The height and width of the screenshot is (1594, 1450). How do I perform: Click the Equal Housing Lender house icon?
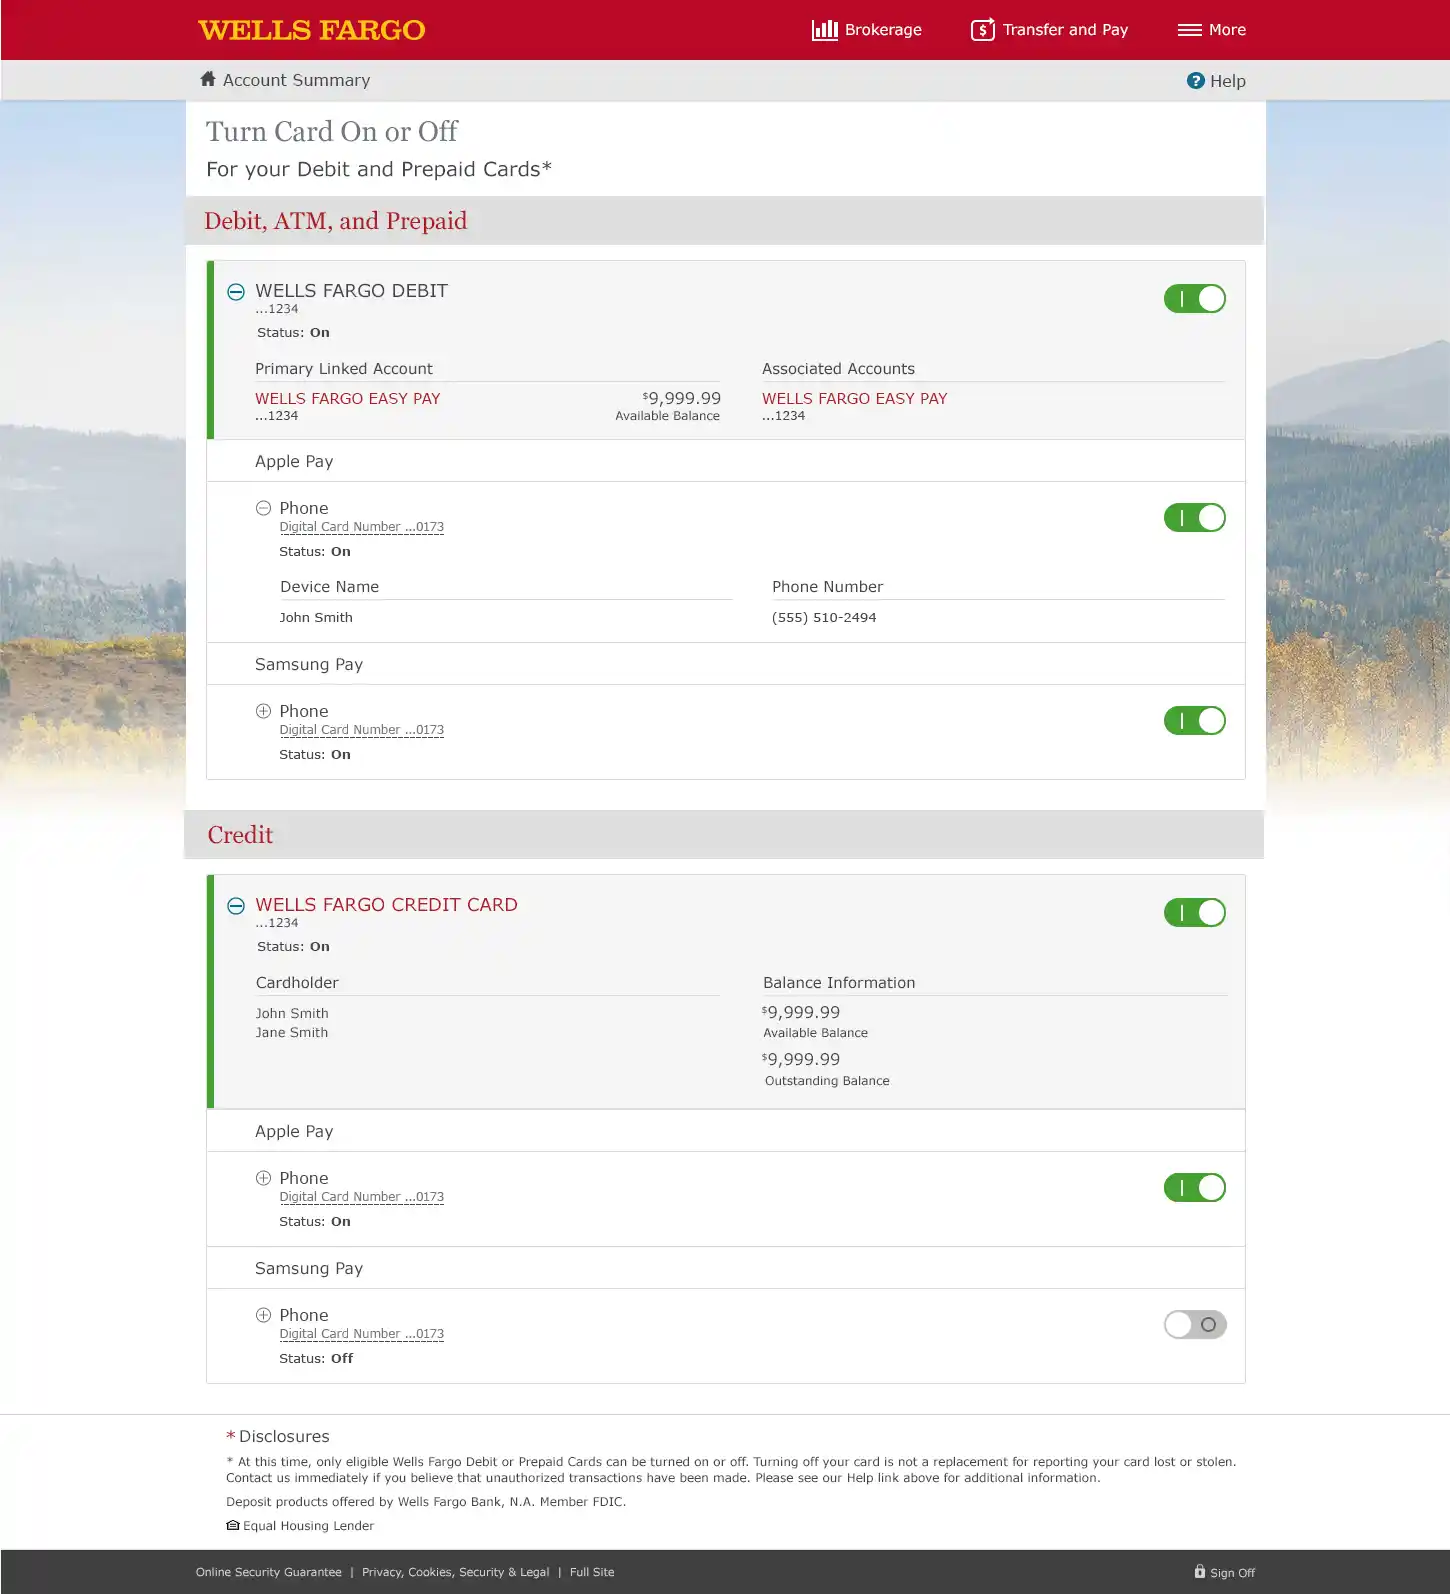(x=232, y=1525)
